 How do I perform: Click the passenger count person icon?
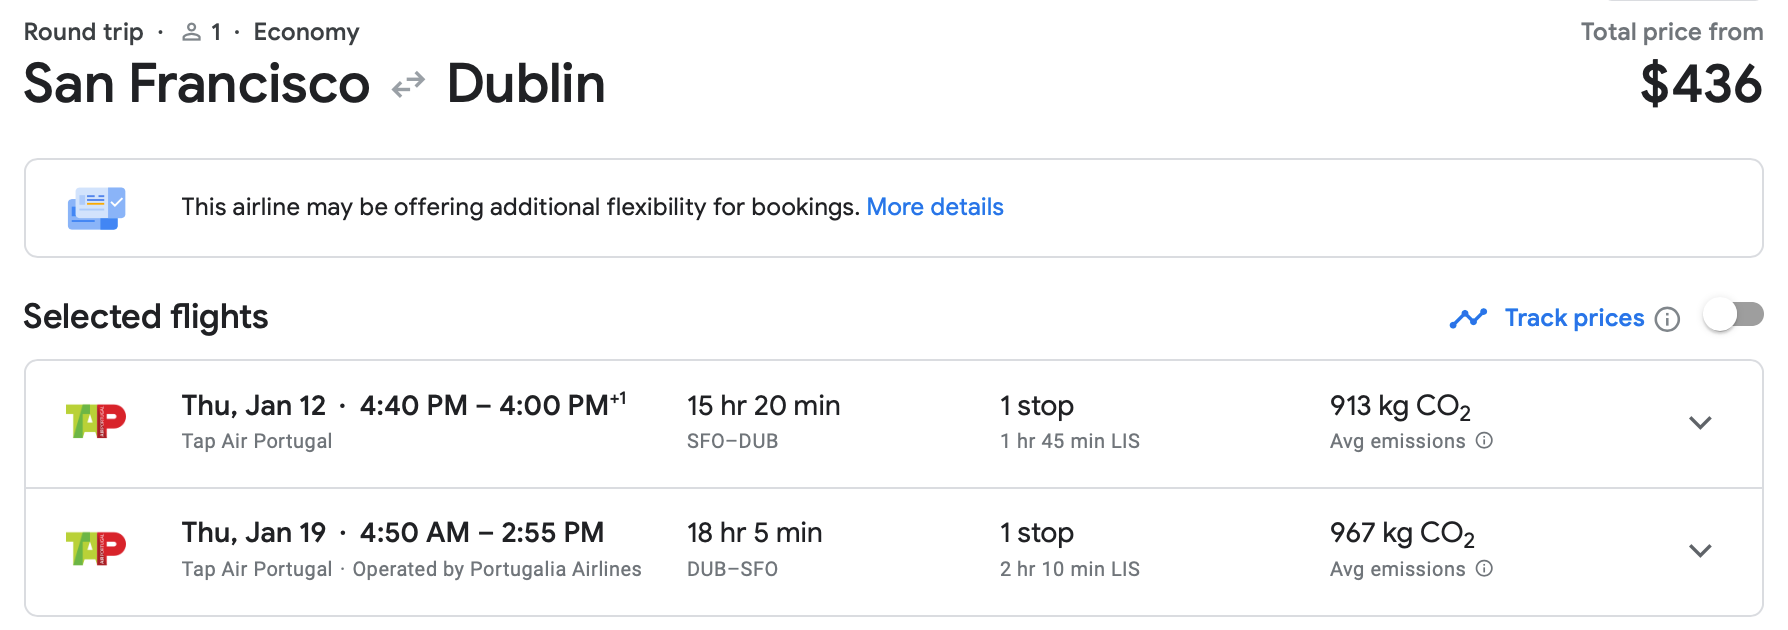191,32
